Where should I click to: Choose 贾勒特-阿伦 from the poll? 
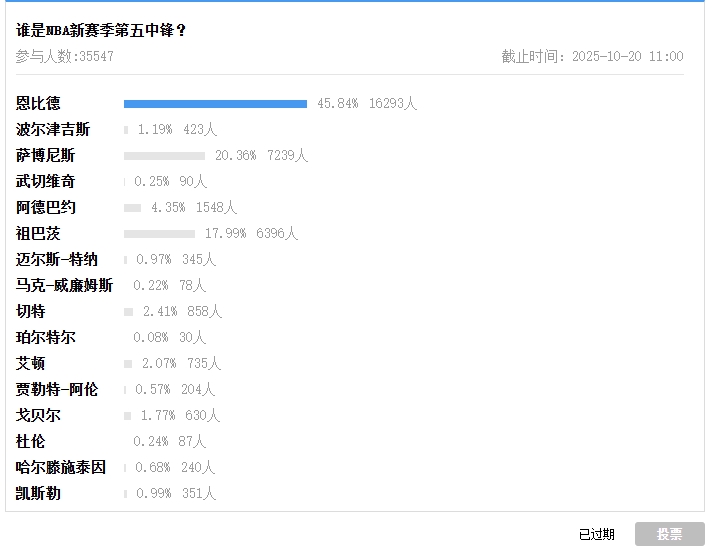(x=57, y=389)
